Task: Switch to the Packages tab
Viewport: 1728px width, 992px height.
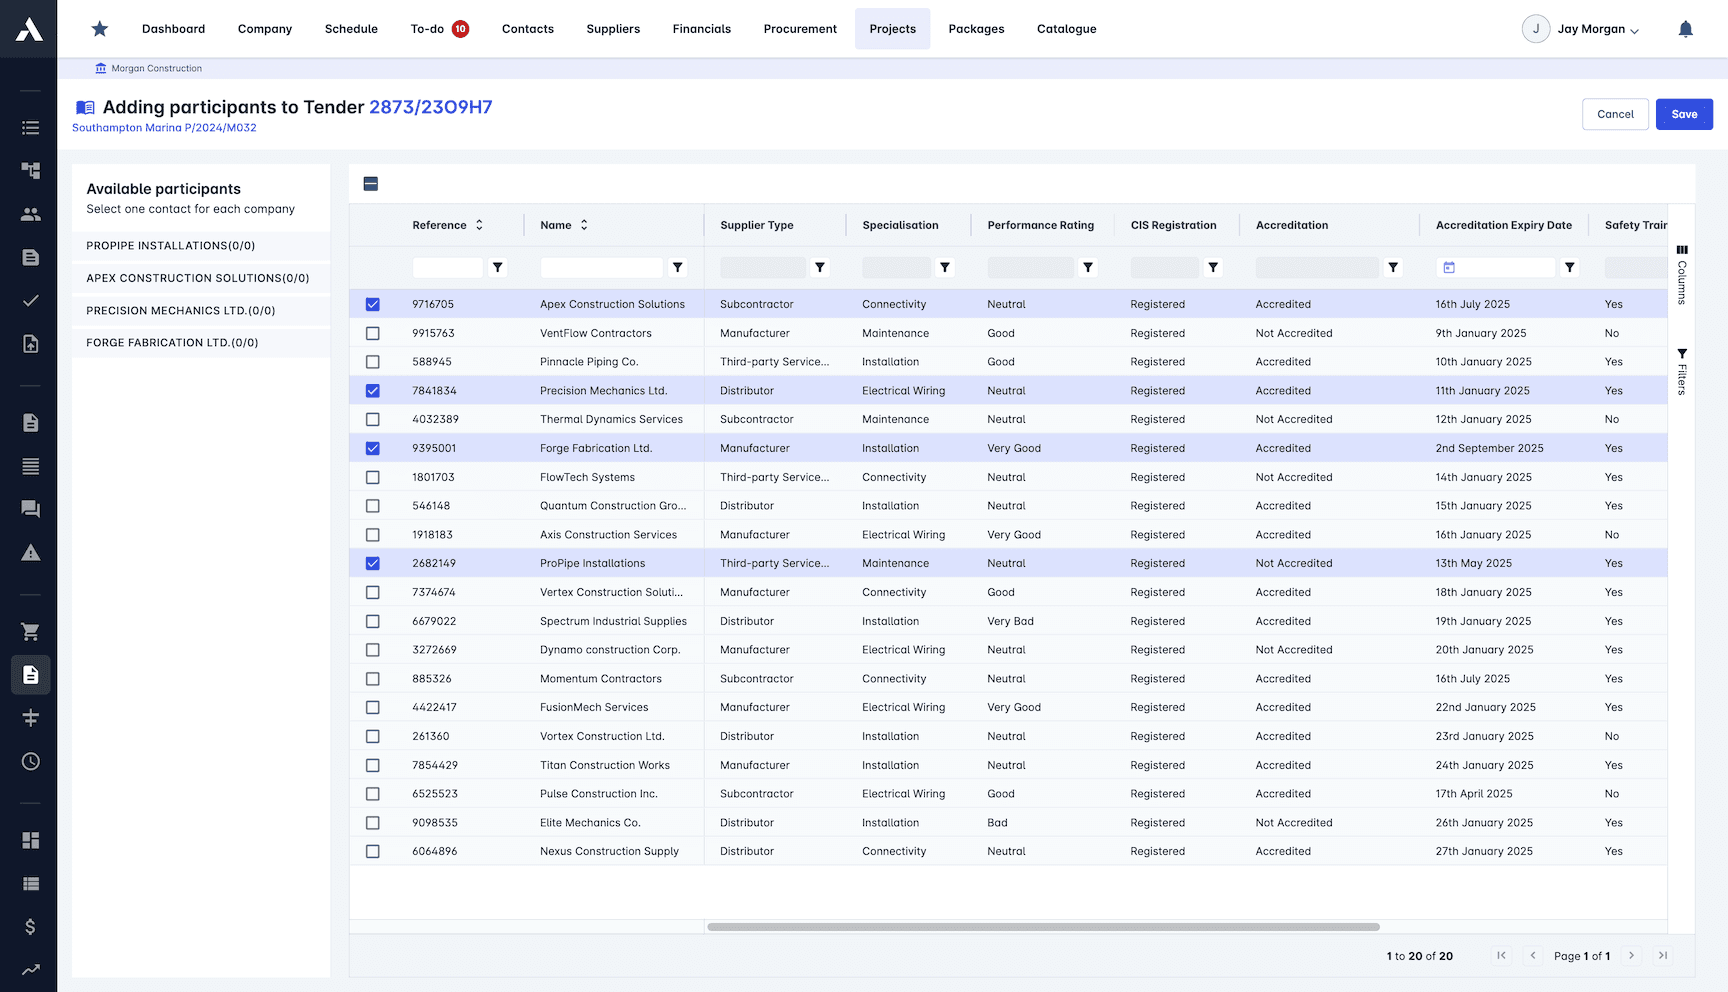Action: click(976, 28)
